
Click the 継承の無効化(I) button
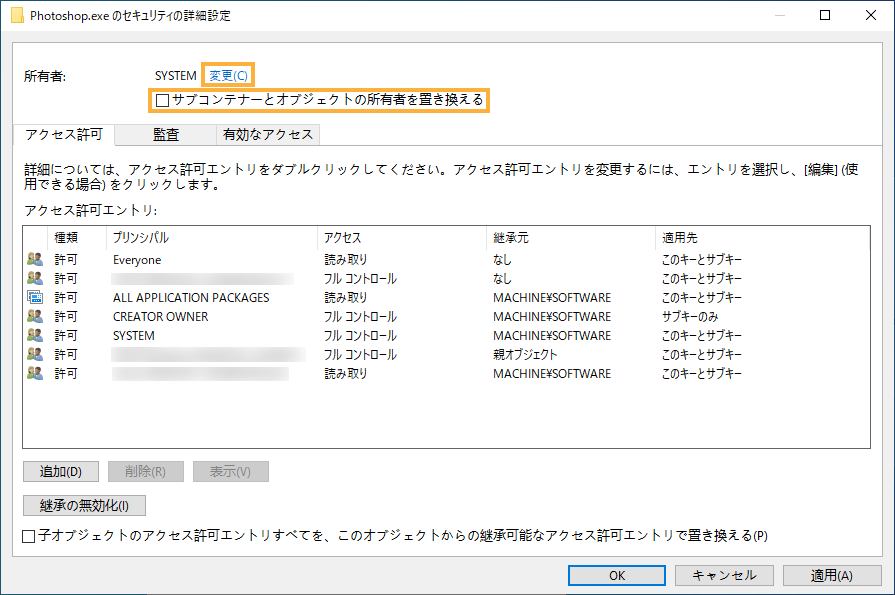84,505
